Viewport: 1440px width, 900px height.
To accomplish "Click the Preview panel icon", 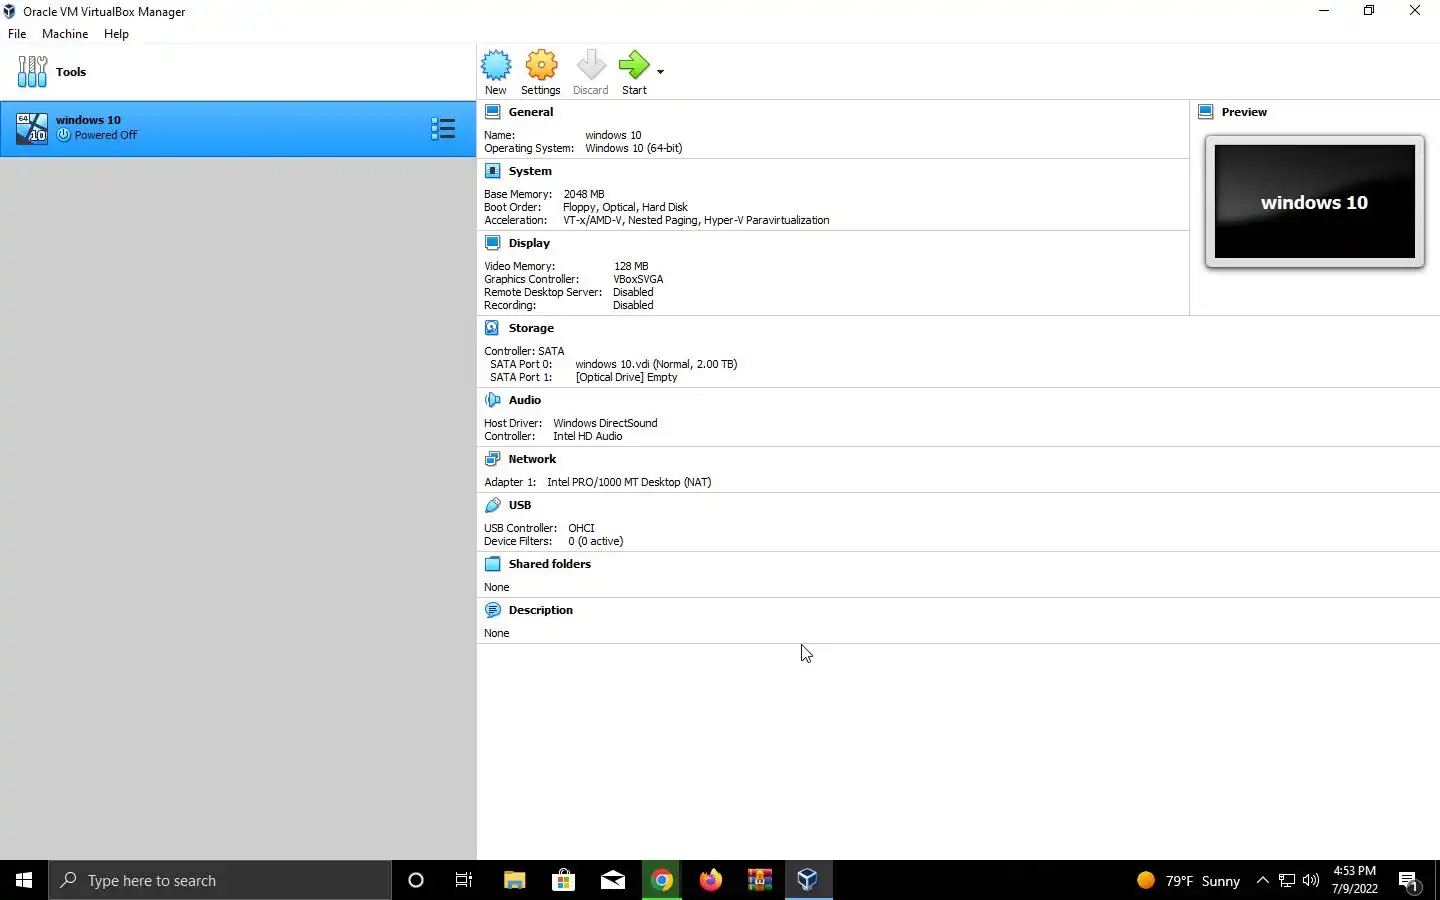I will 1206,112.
